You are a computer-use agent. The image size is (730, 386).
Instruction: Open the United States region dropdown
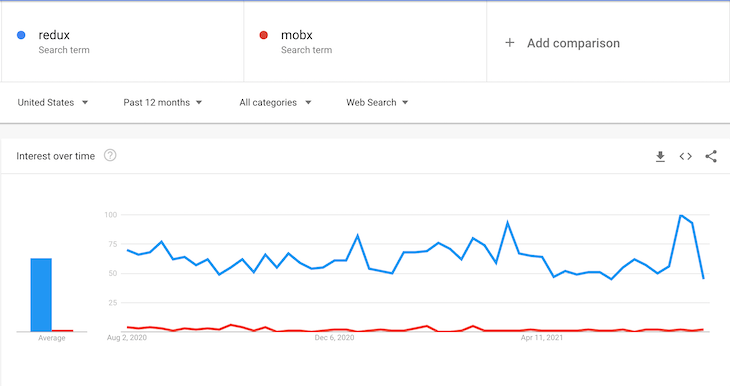click(x=53, y=102)
